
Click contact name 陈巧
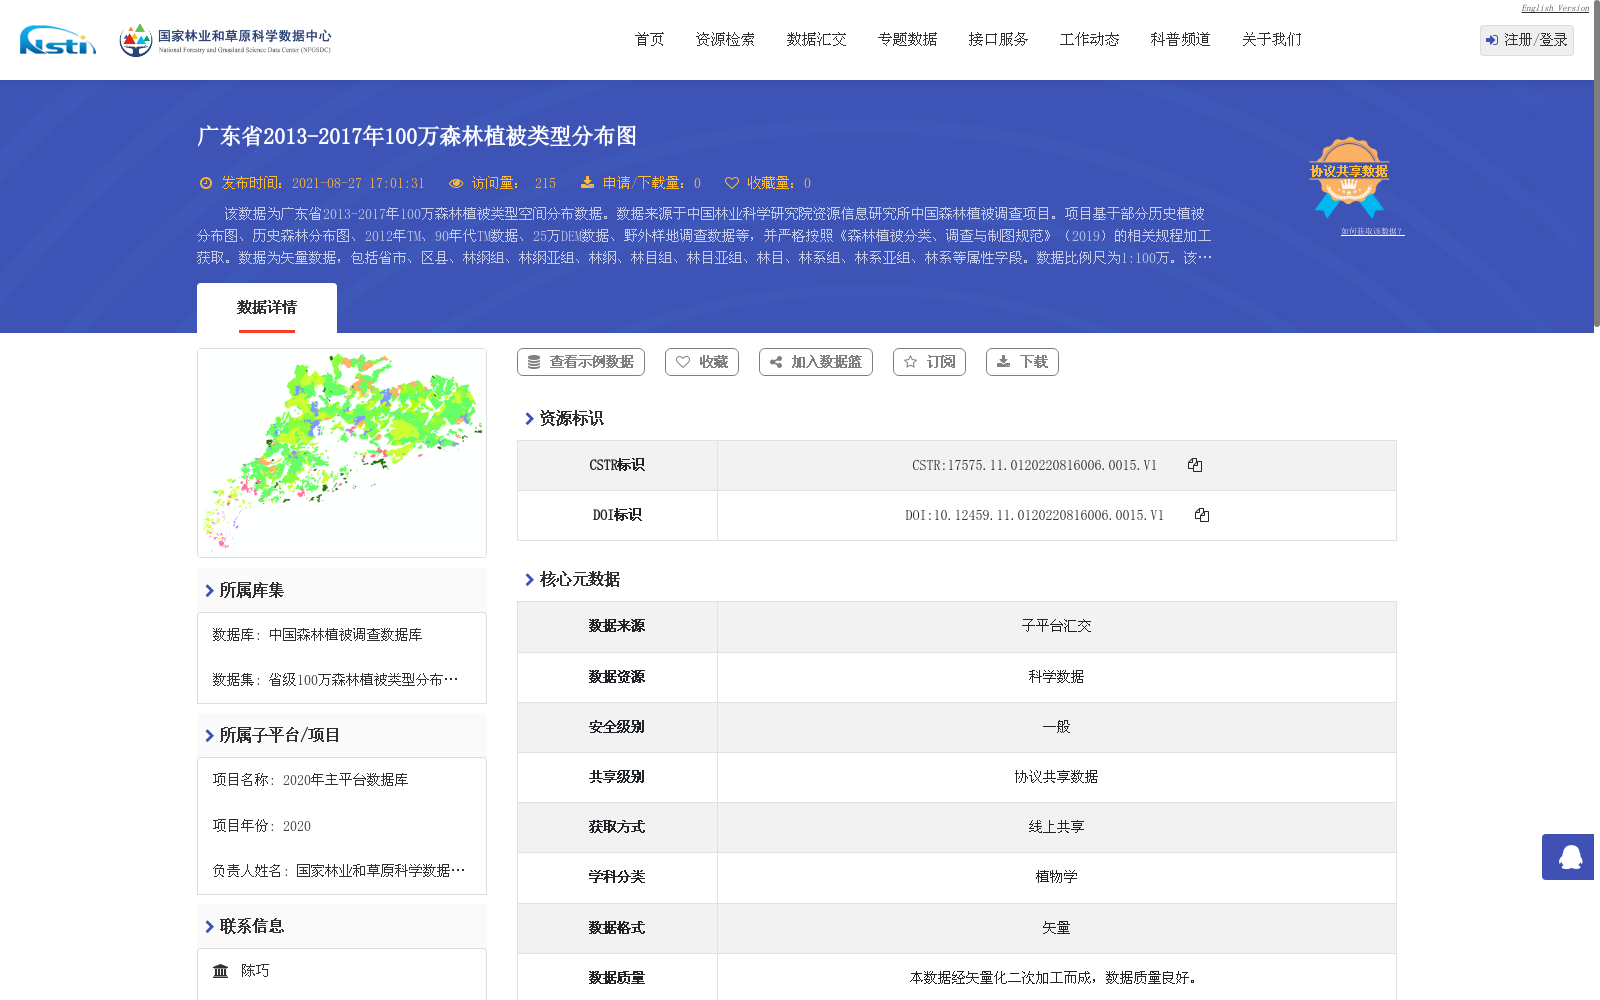(x=255, y=971)
